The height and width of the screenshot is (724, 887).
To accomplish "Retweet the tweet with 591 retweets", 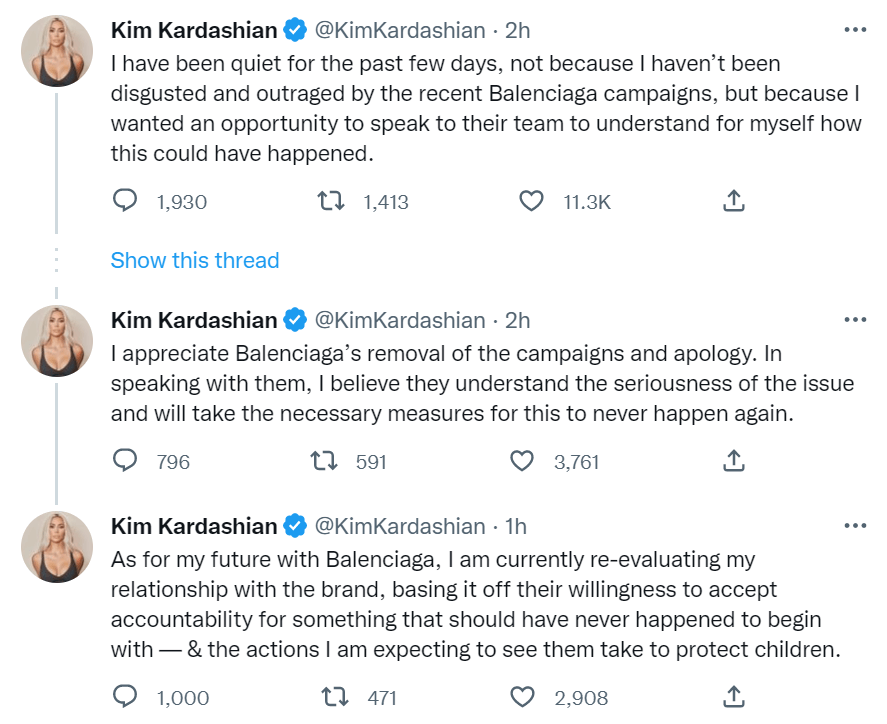I will (x=324, y=461).
